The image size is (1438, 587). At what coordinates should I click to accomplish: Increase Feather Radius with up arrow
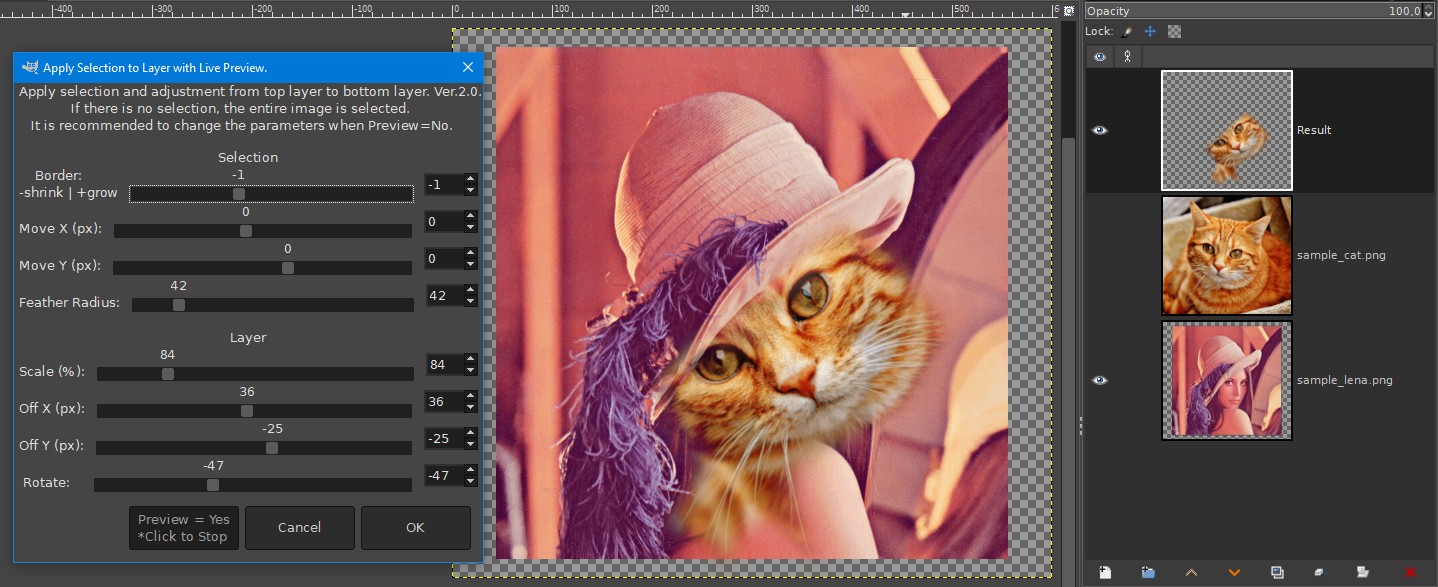[x=471, y=290]
